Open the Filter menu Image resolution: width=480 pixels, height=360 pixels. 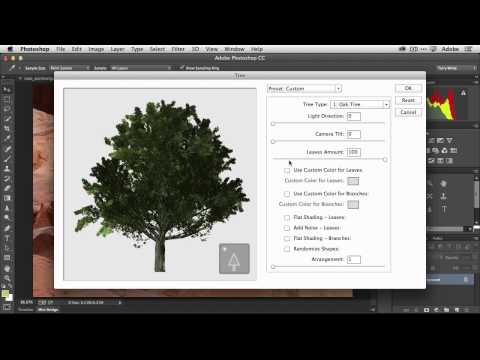[x=178, y=49]
